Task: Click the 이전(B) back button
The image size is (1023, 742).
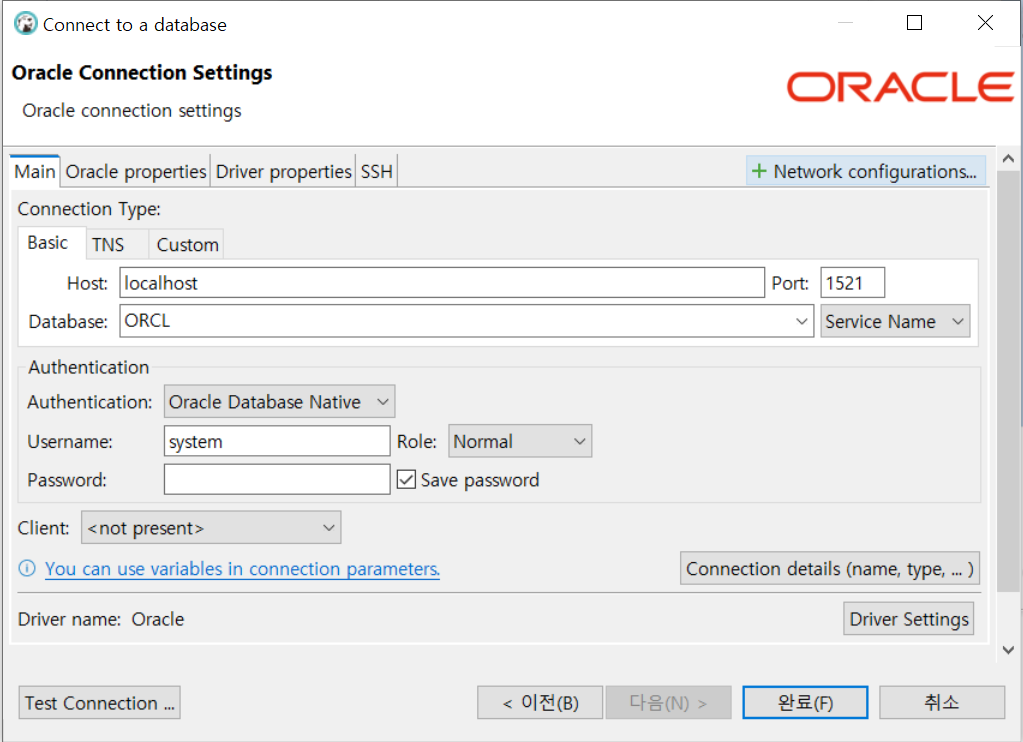Action: tap(540, 703)
